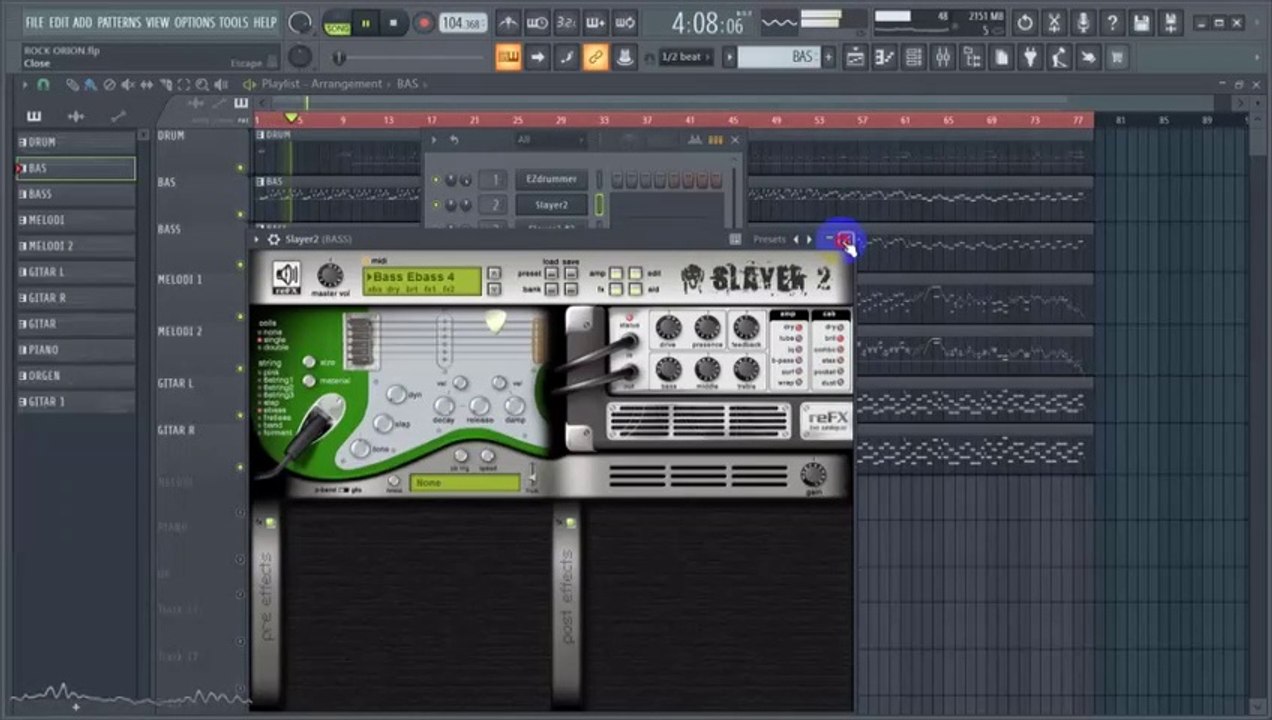Open the mixer icon
Screen dimensions: 1272x720
point(943,58)
